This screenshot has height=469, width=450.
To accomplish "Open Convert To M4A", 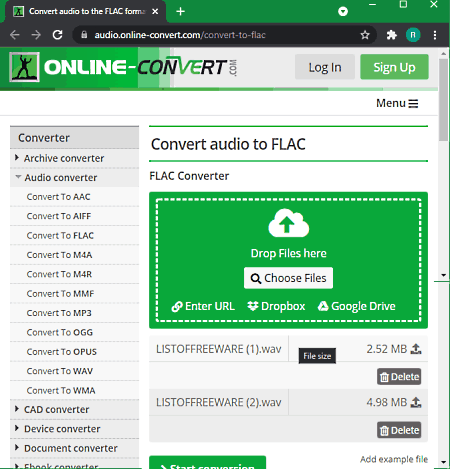I will click(x=59, y=255).
